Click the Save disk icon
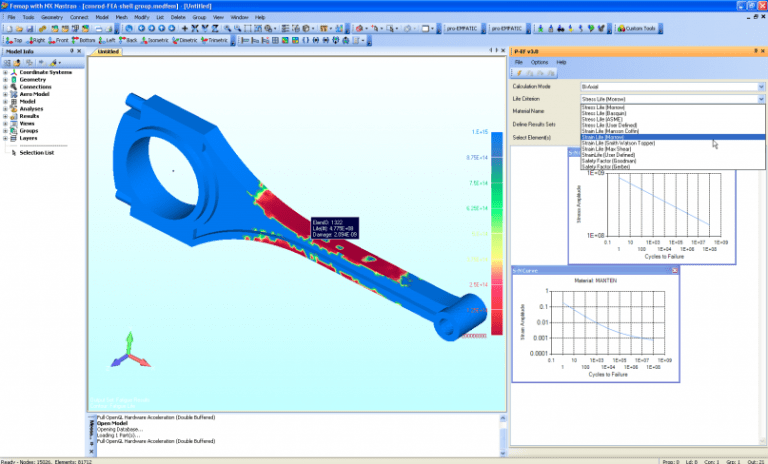The image size is (768, 464). pyautogui.click(x=29, y=29)
